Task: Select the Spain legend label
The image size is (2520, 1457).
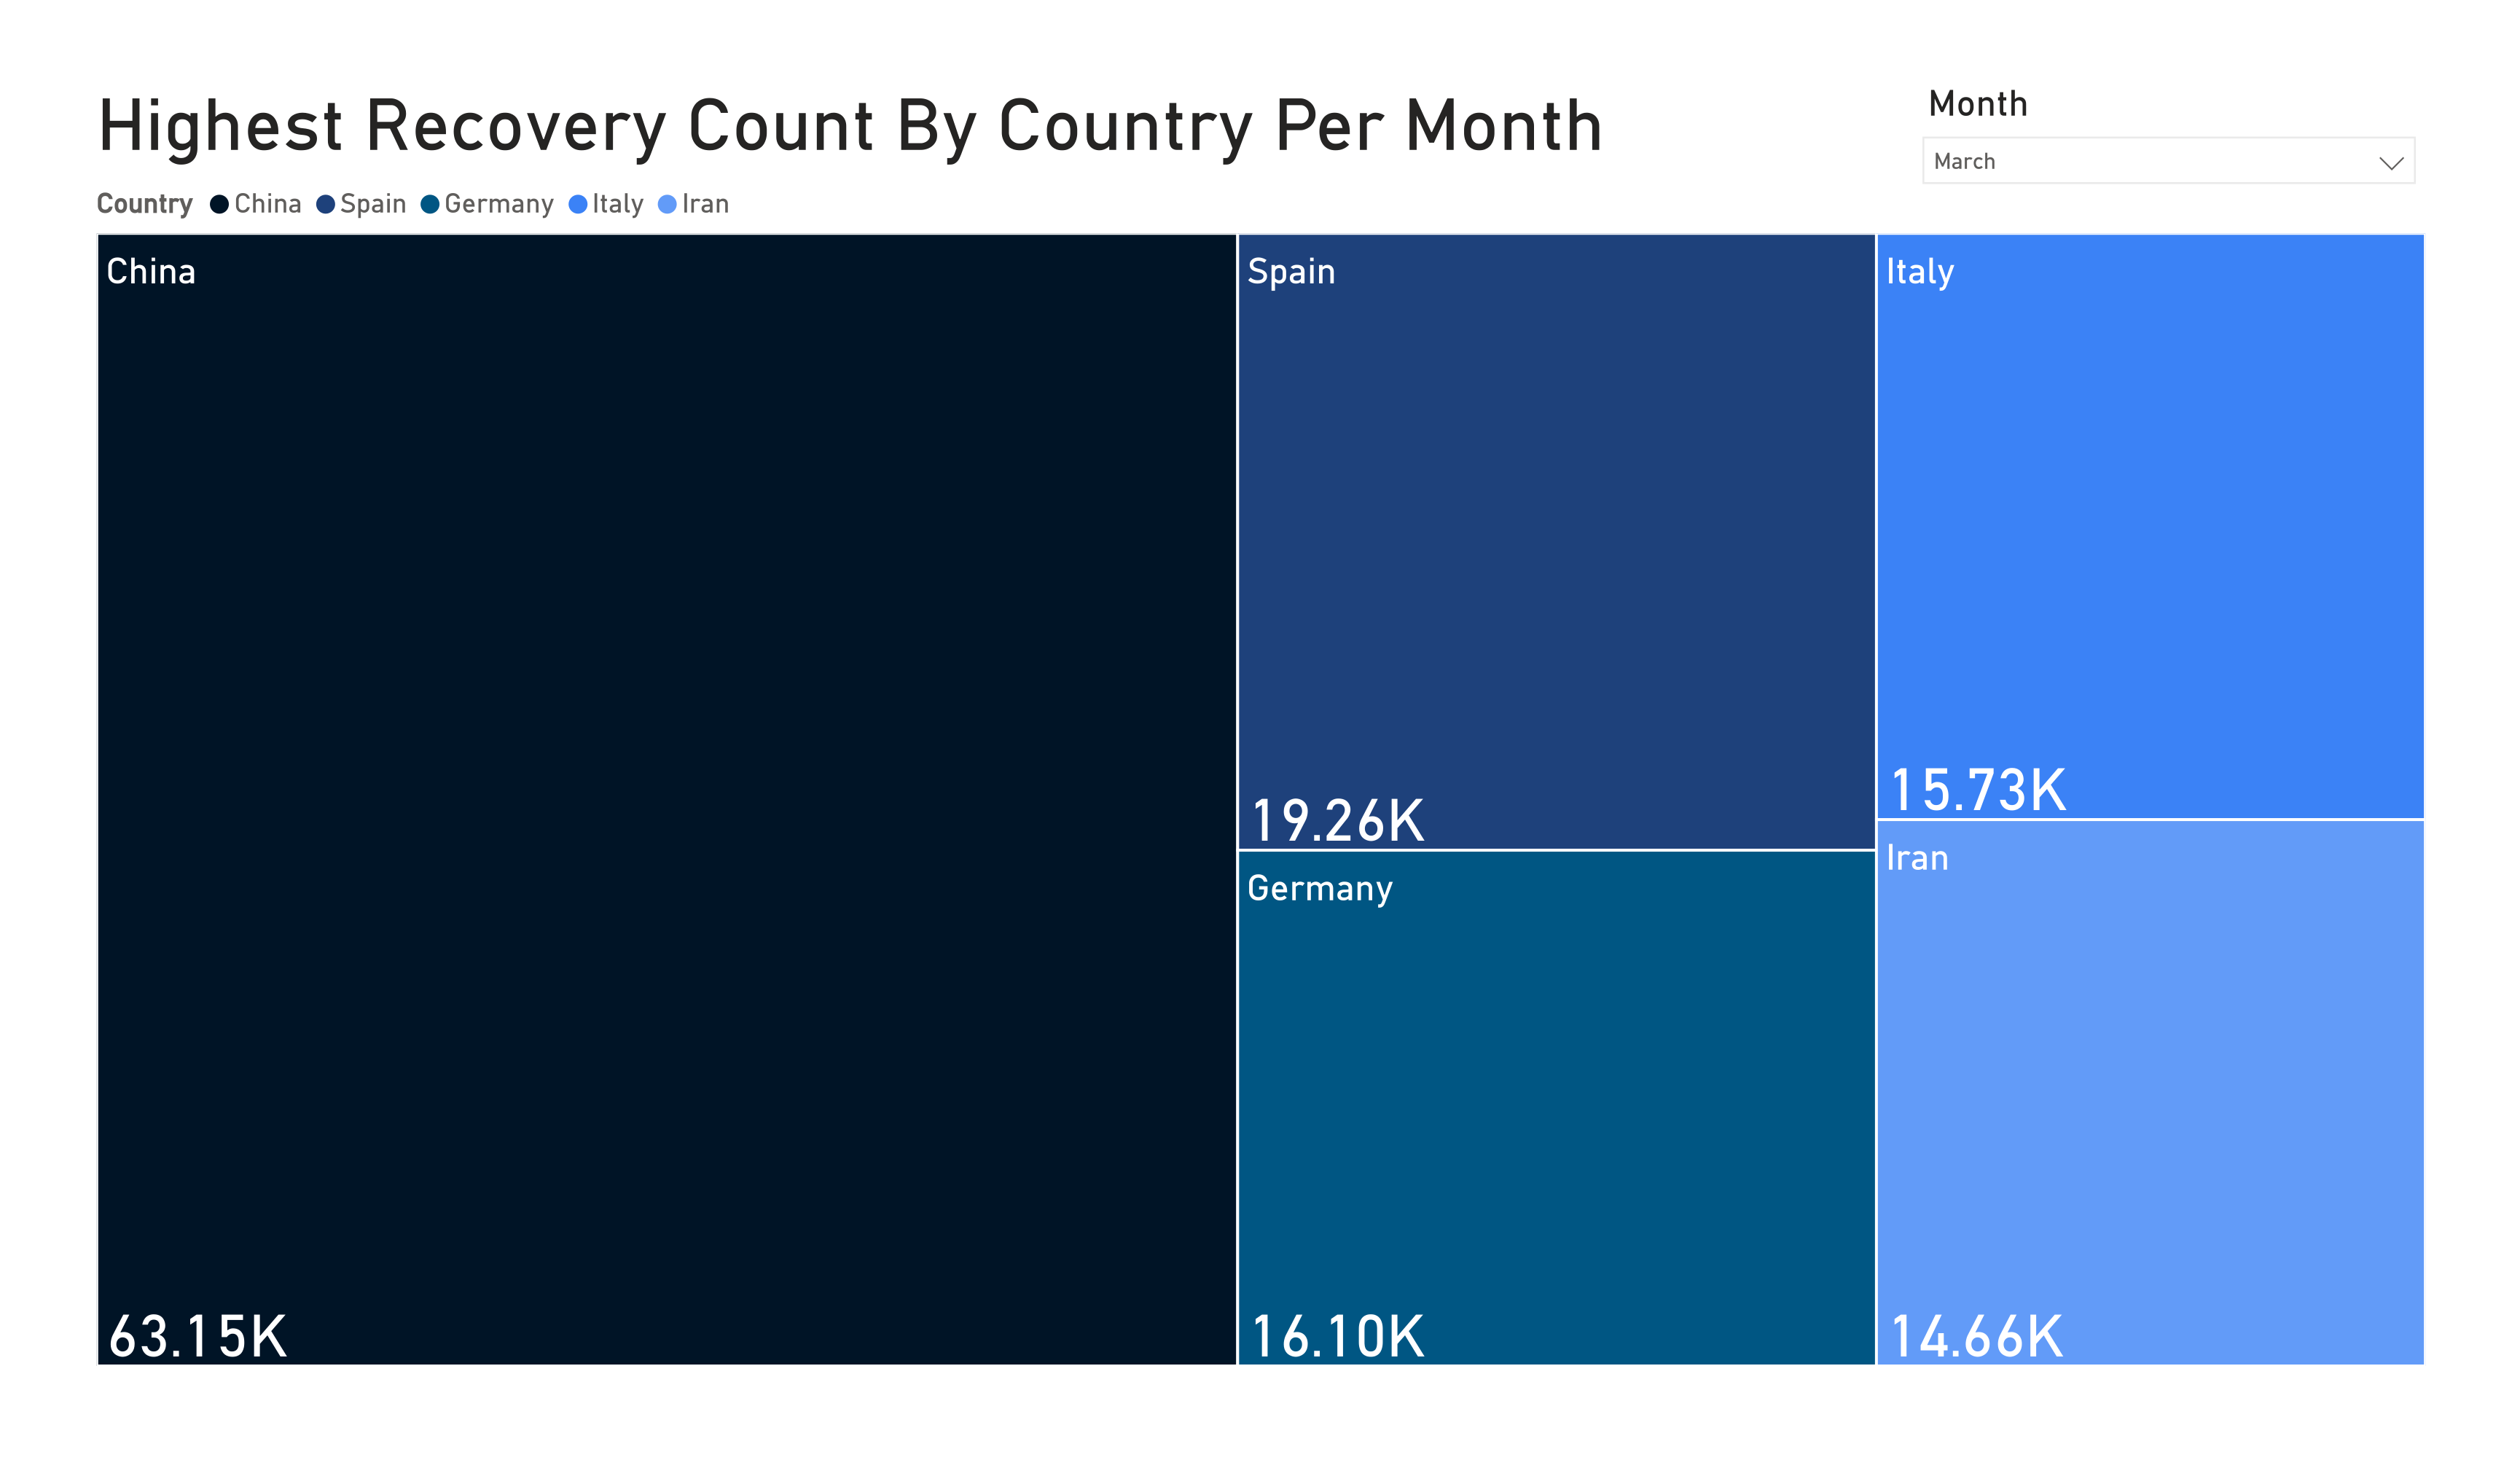Action: (x=373, y=204)
